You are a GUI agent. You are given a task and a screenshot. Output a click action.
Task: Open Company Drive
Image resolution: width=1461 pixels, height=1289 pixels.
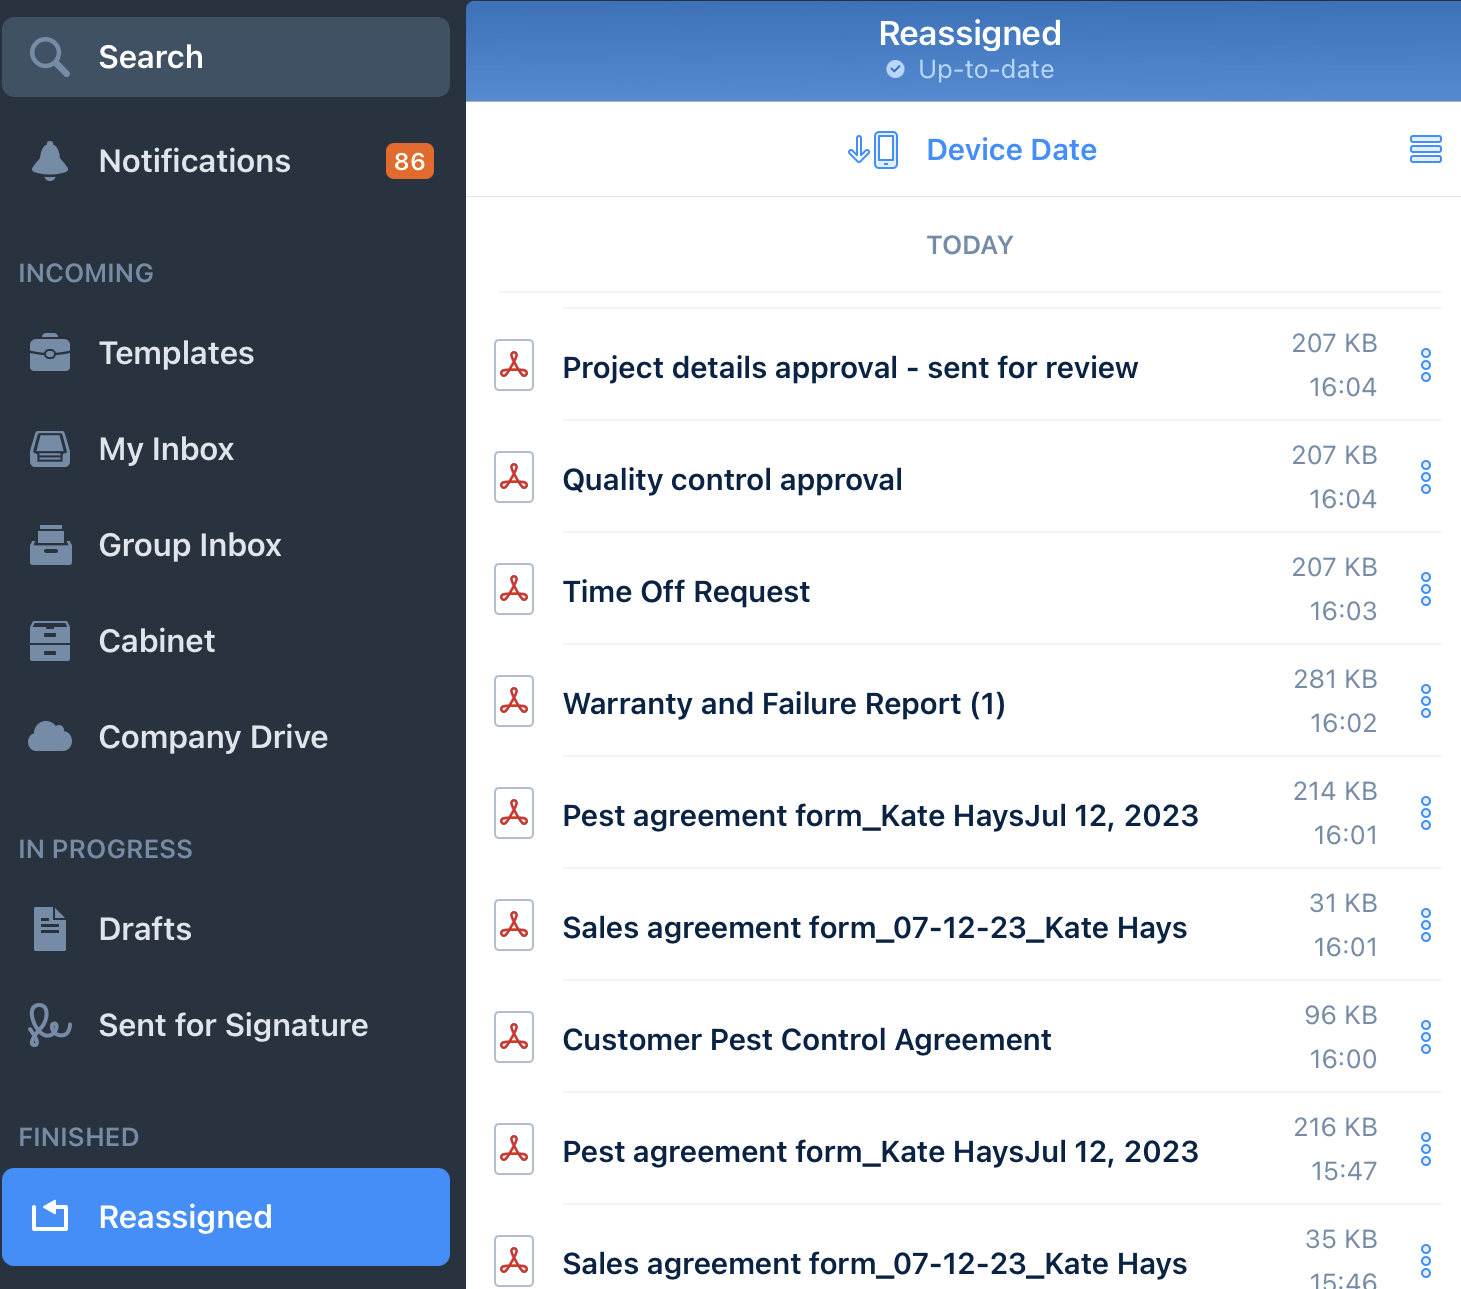(x=213, y=737)
